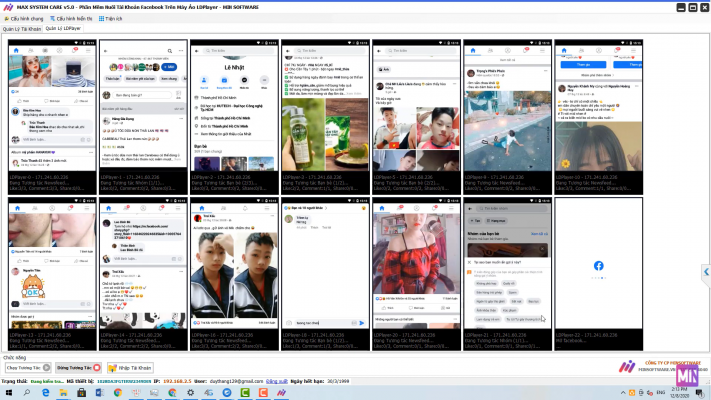This screenshot has width=711, height=400.
Task: Open the Cấu hình chung menu
Action: tap(25, 18)
